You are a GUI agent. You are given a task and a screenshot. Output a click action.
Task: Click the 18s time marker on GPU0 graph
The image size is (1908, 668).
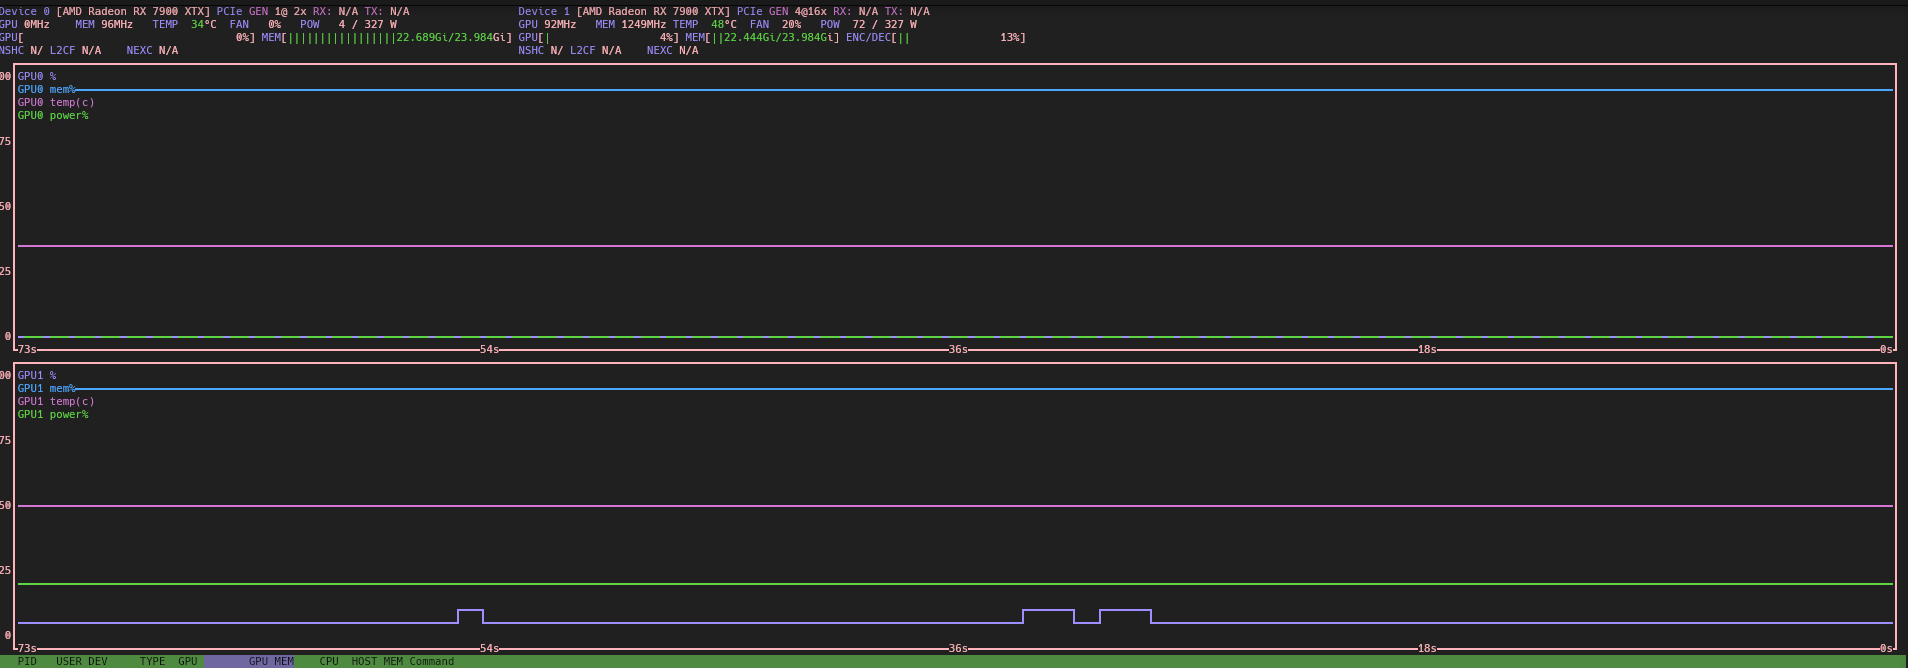coord(1427,349)
